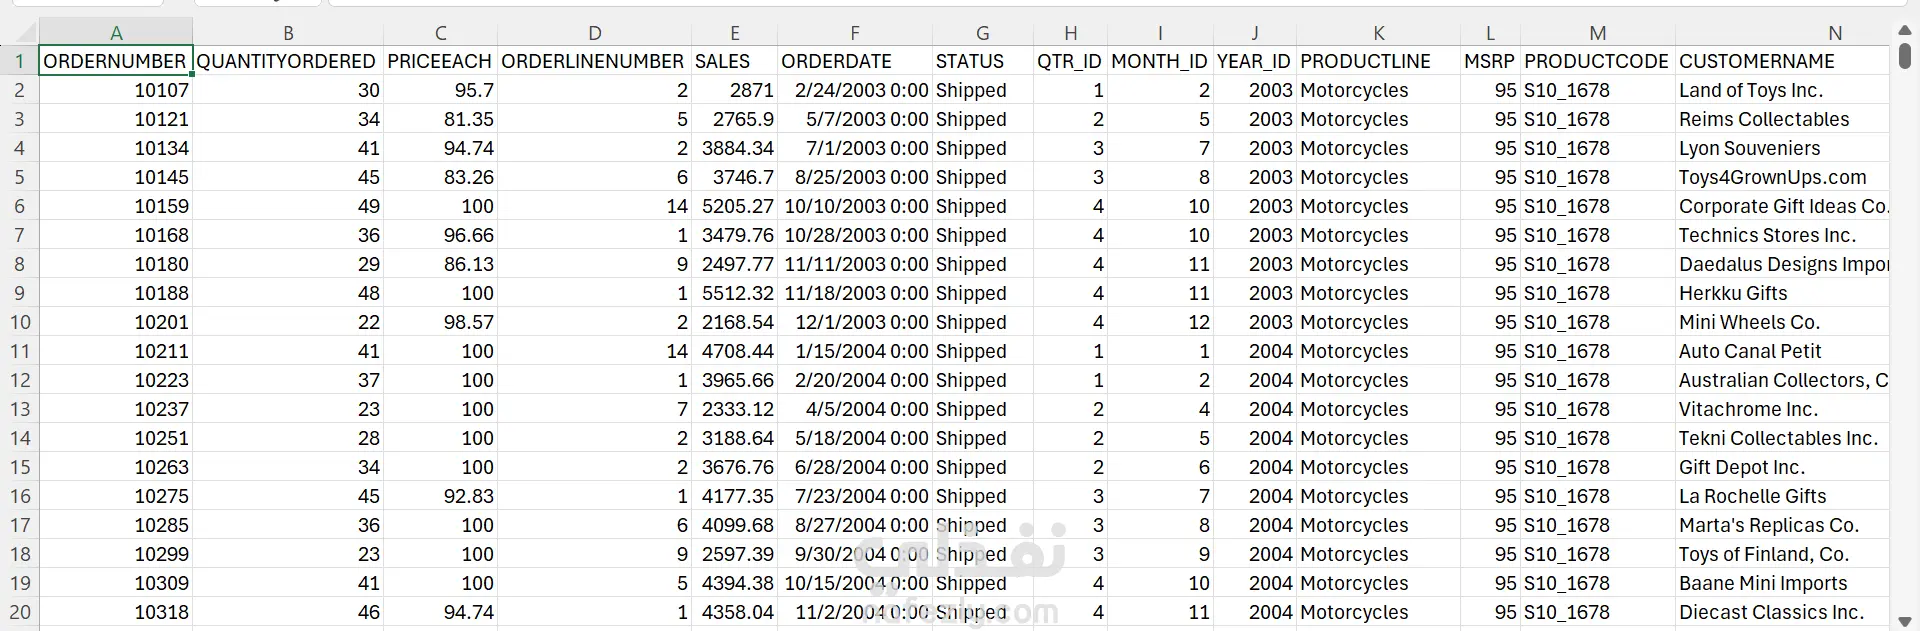Select column A header
Viewport: 1920px width, 631px height.
tap(116, 33)
